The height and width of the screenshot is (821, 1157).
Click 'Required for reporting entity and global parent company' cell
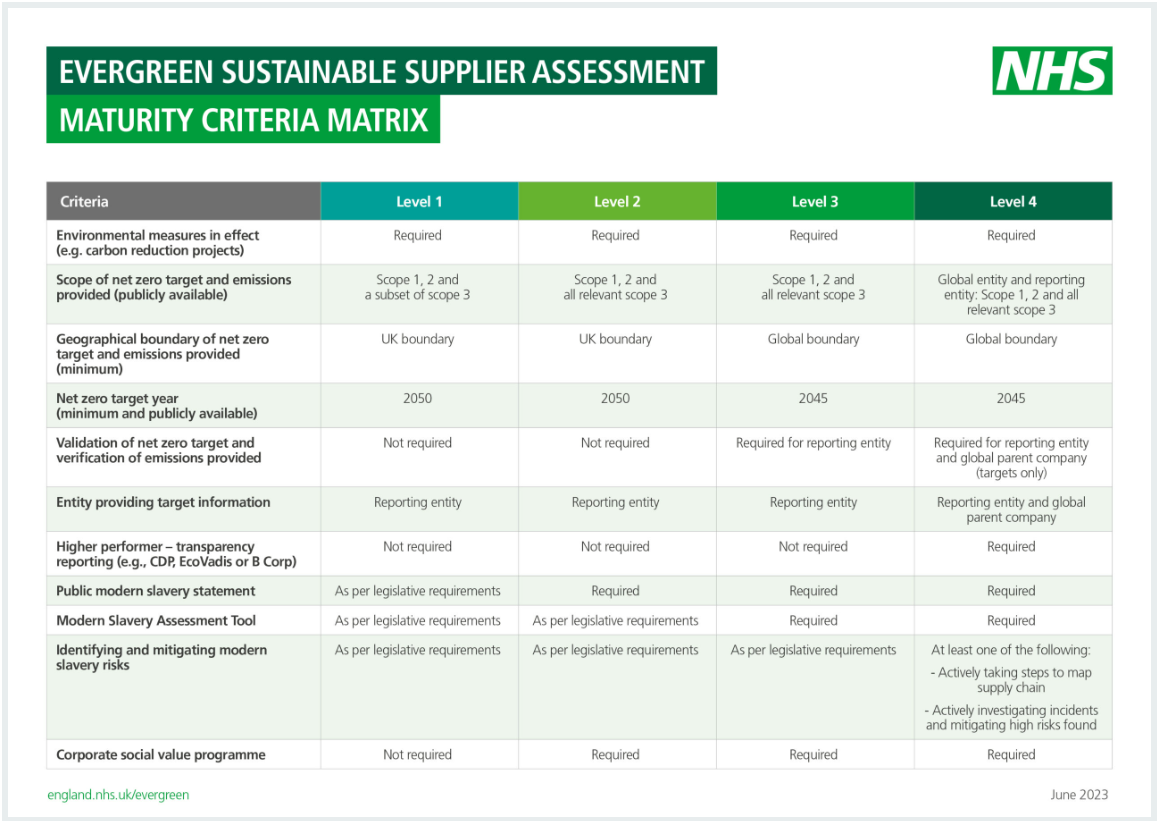coord(1011,457)
